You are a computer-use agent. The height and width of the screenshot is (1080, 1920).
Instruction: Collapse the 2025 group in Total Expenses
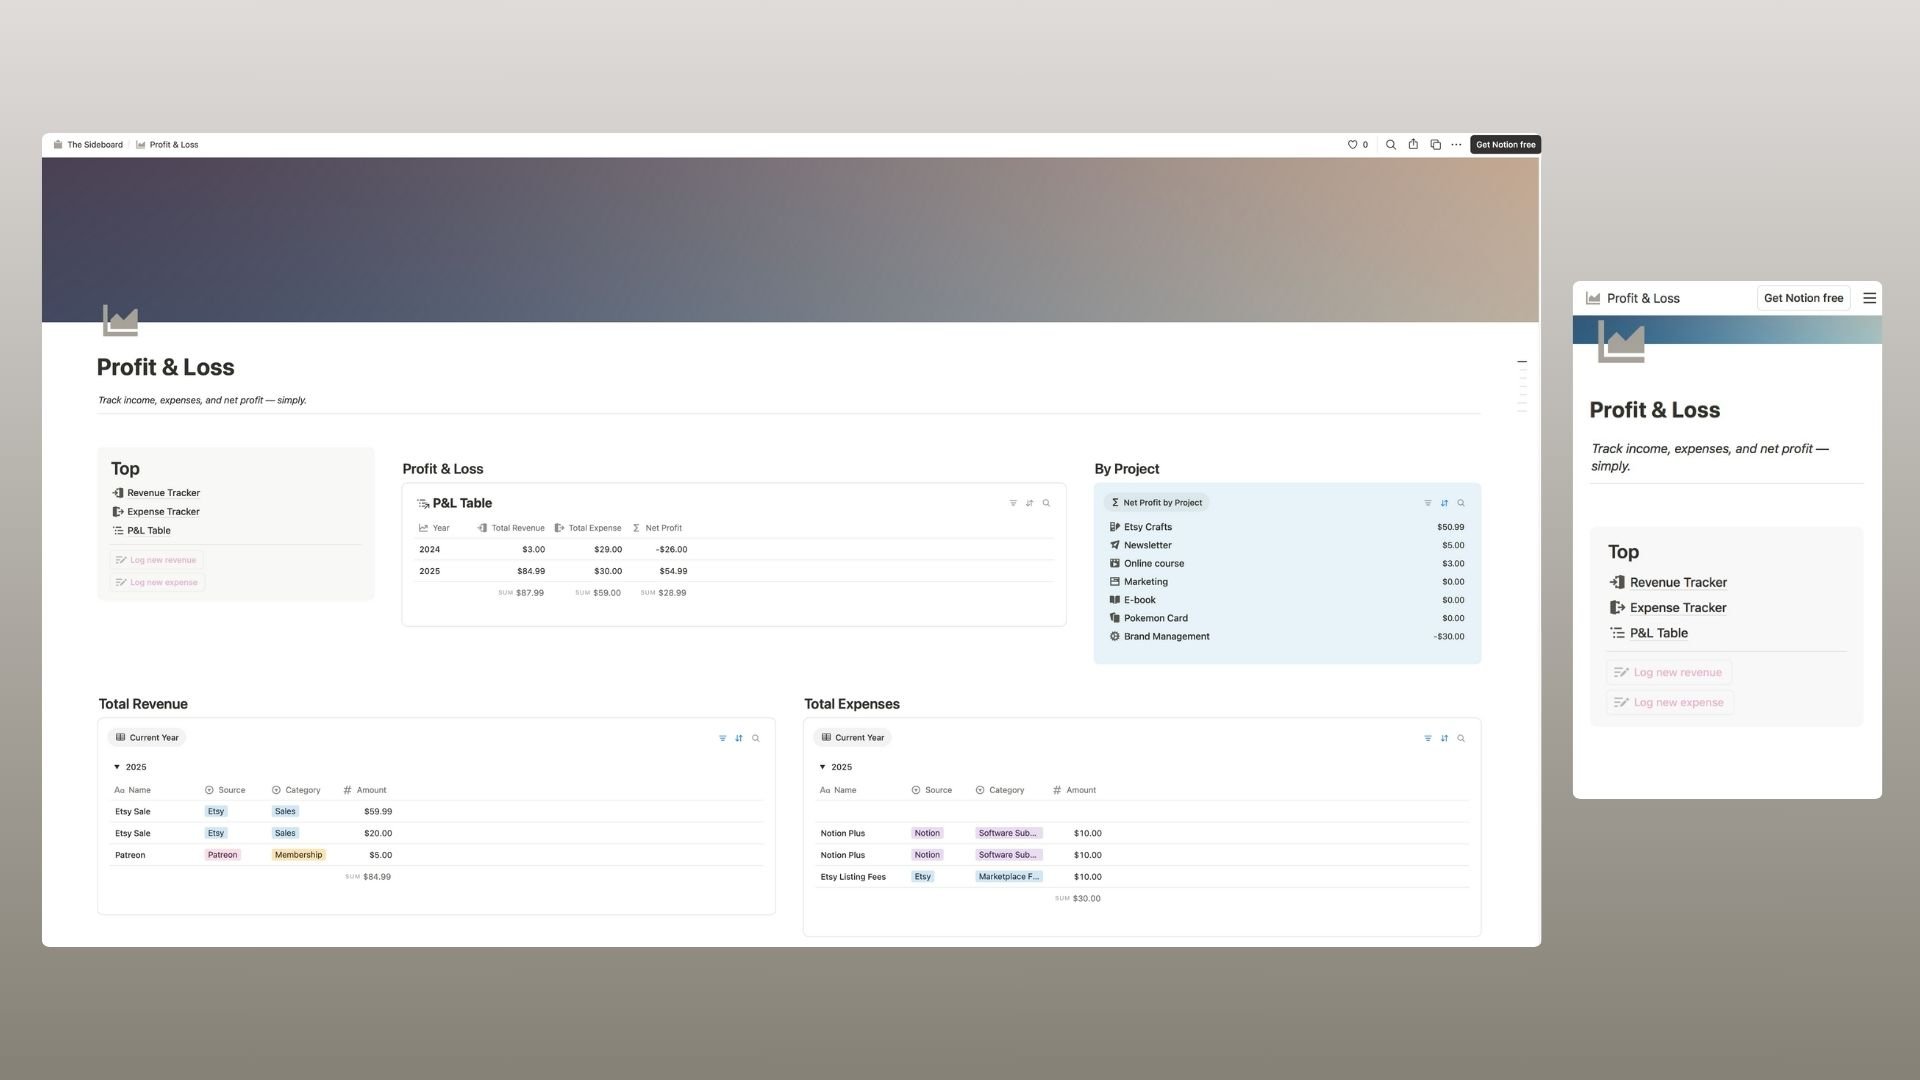[822, 767]
